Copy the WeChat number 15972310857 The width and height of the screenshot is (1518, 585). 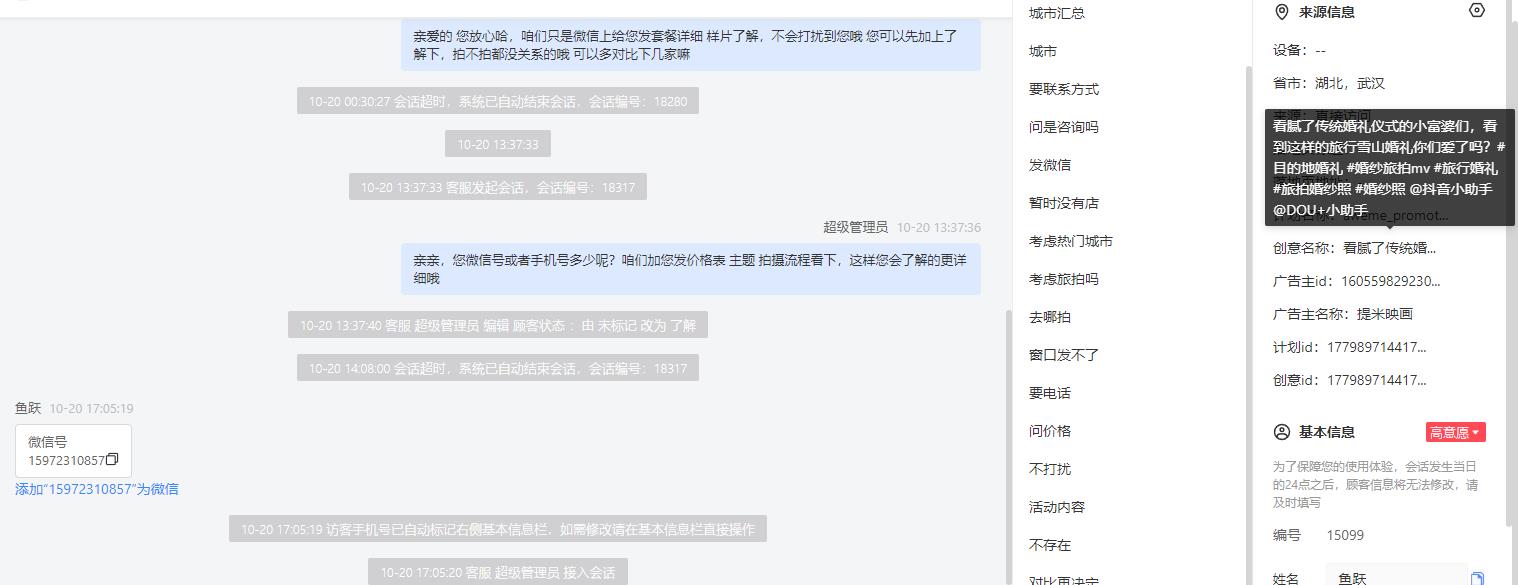(112, 460)
